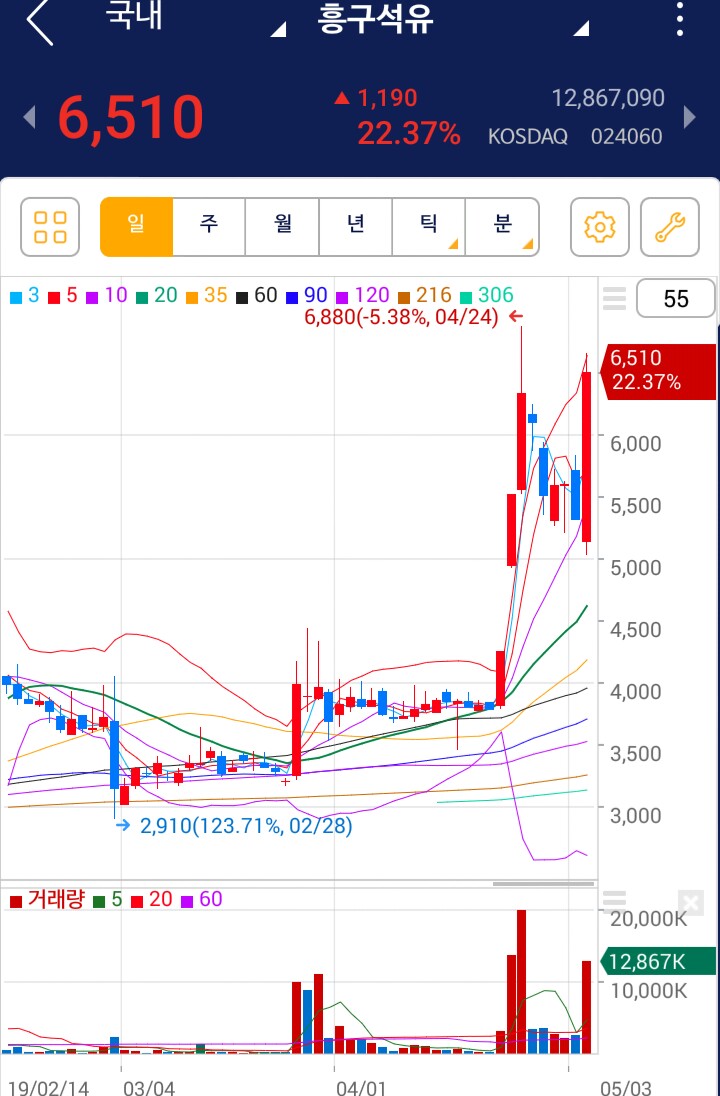720x1096 pixels.
Task: Show previous stock with left triangle
Action: coord(29,117)
